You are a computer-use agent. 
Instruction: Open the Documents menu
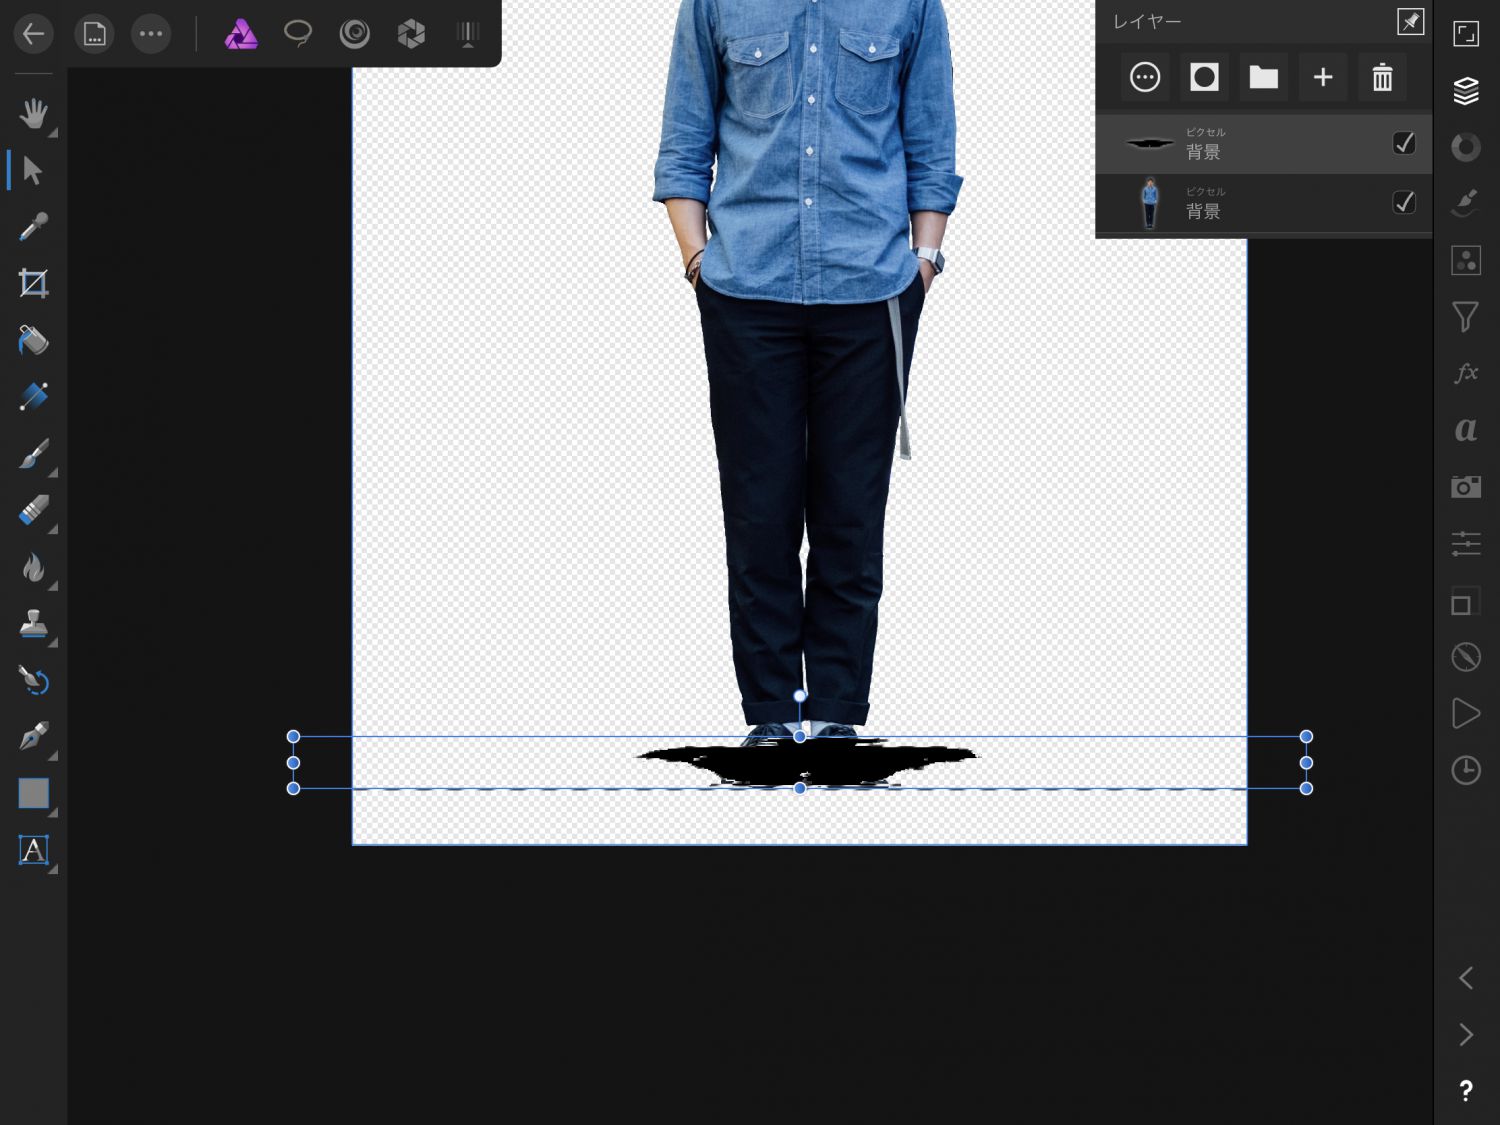[94, 35]
